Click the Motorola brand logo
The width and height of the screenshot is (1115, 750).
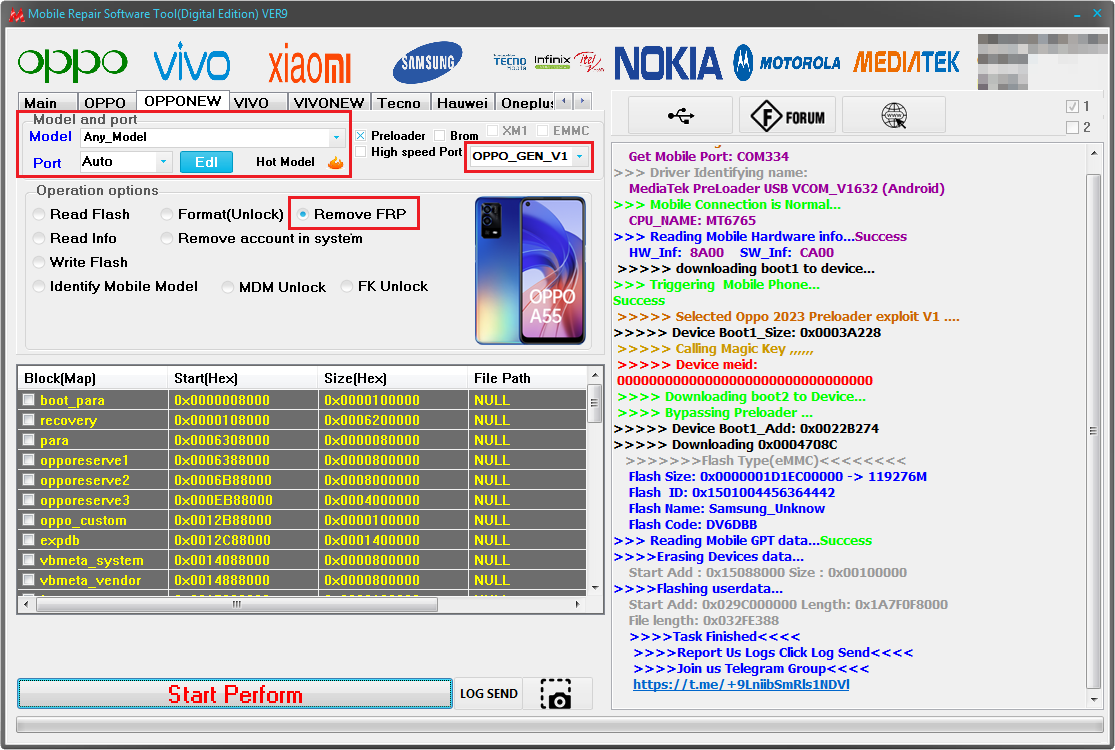pos(787,63)
